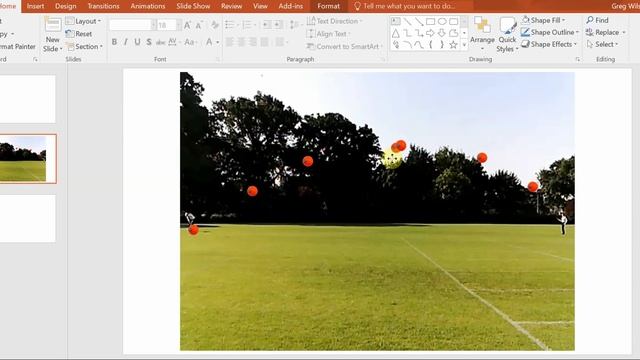Choose the Curve shape
The width and height of the screenshot is (640, 360).
419,45
